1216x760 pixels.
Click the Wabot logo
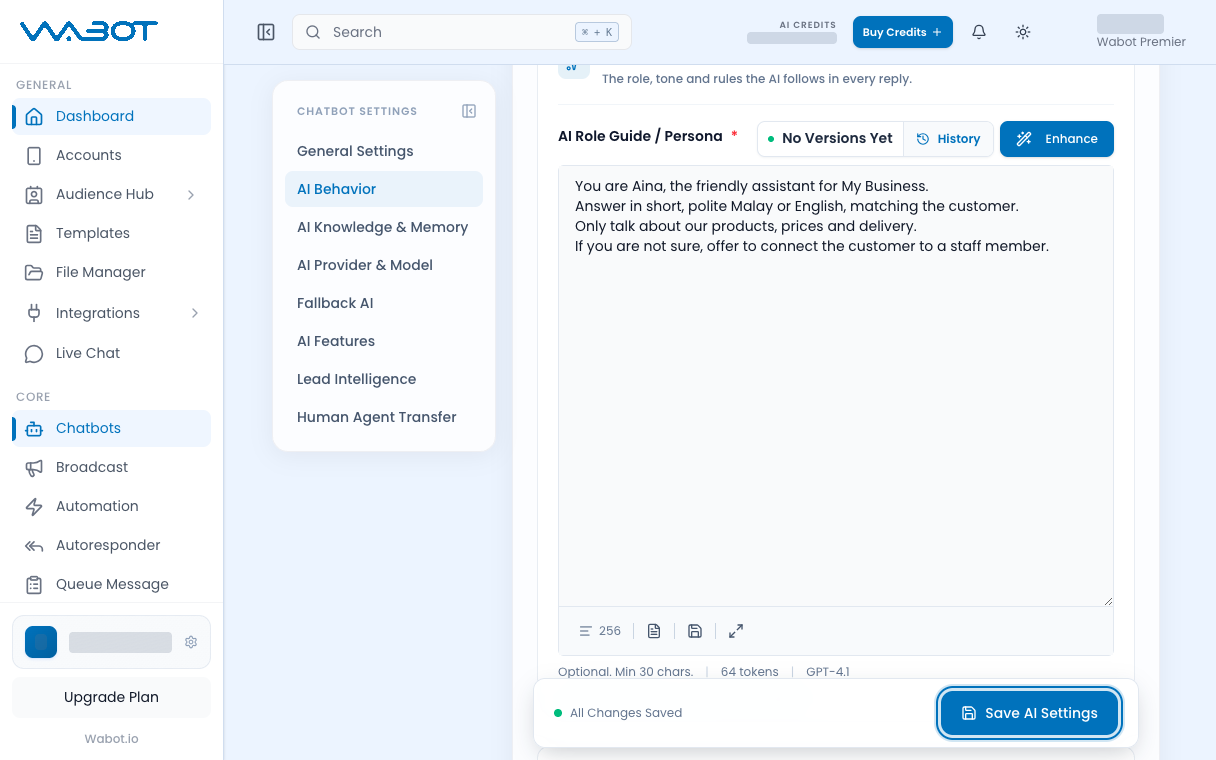(89, 32)
